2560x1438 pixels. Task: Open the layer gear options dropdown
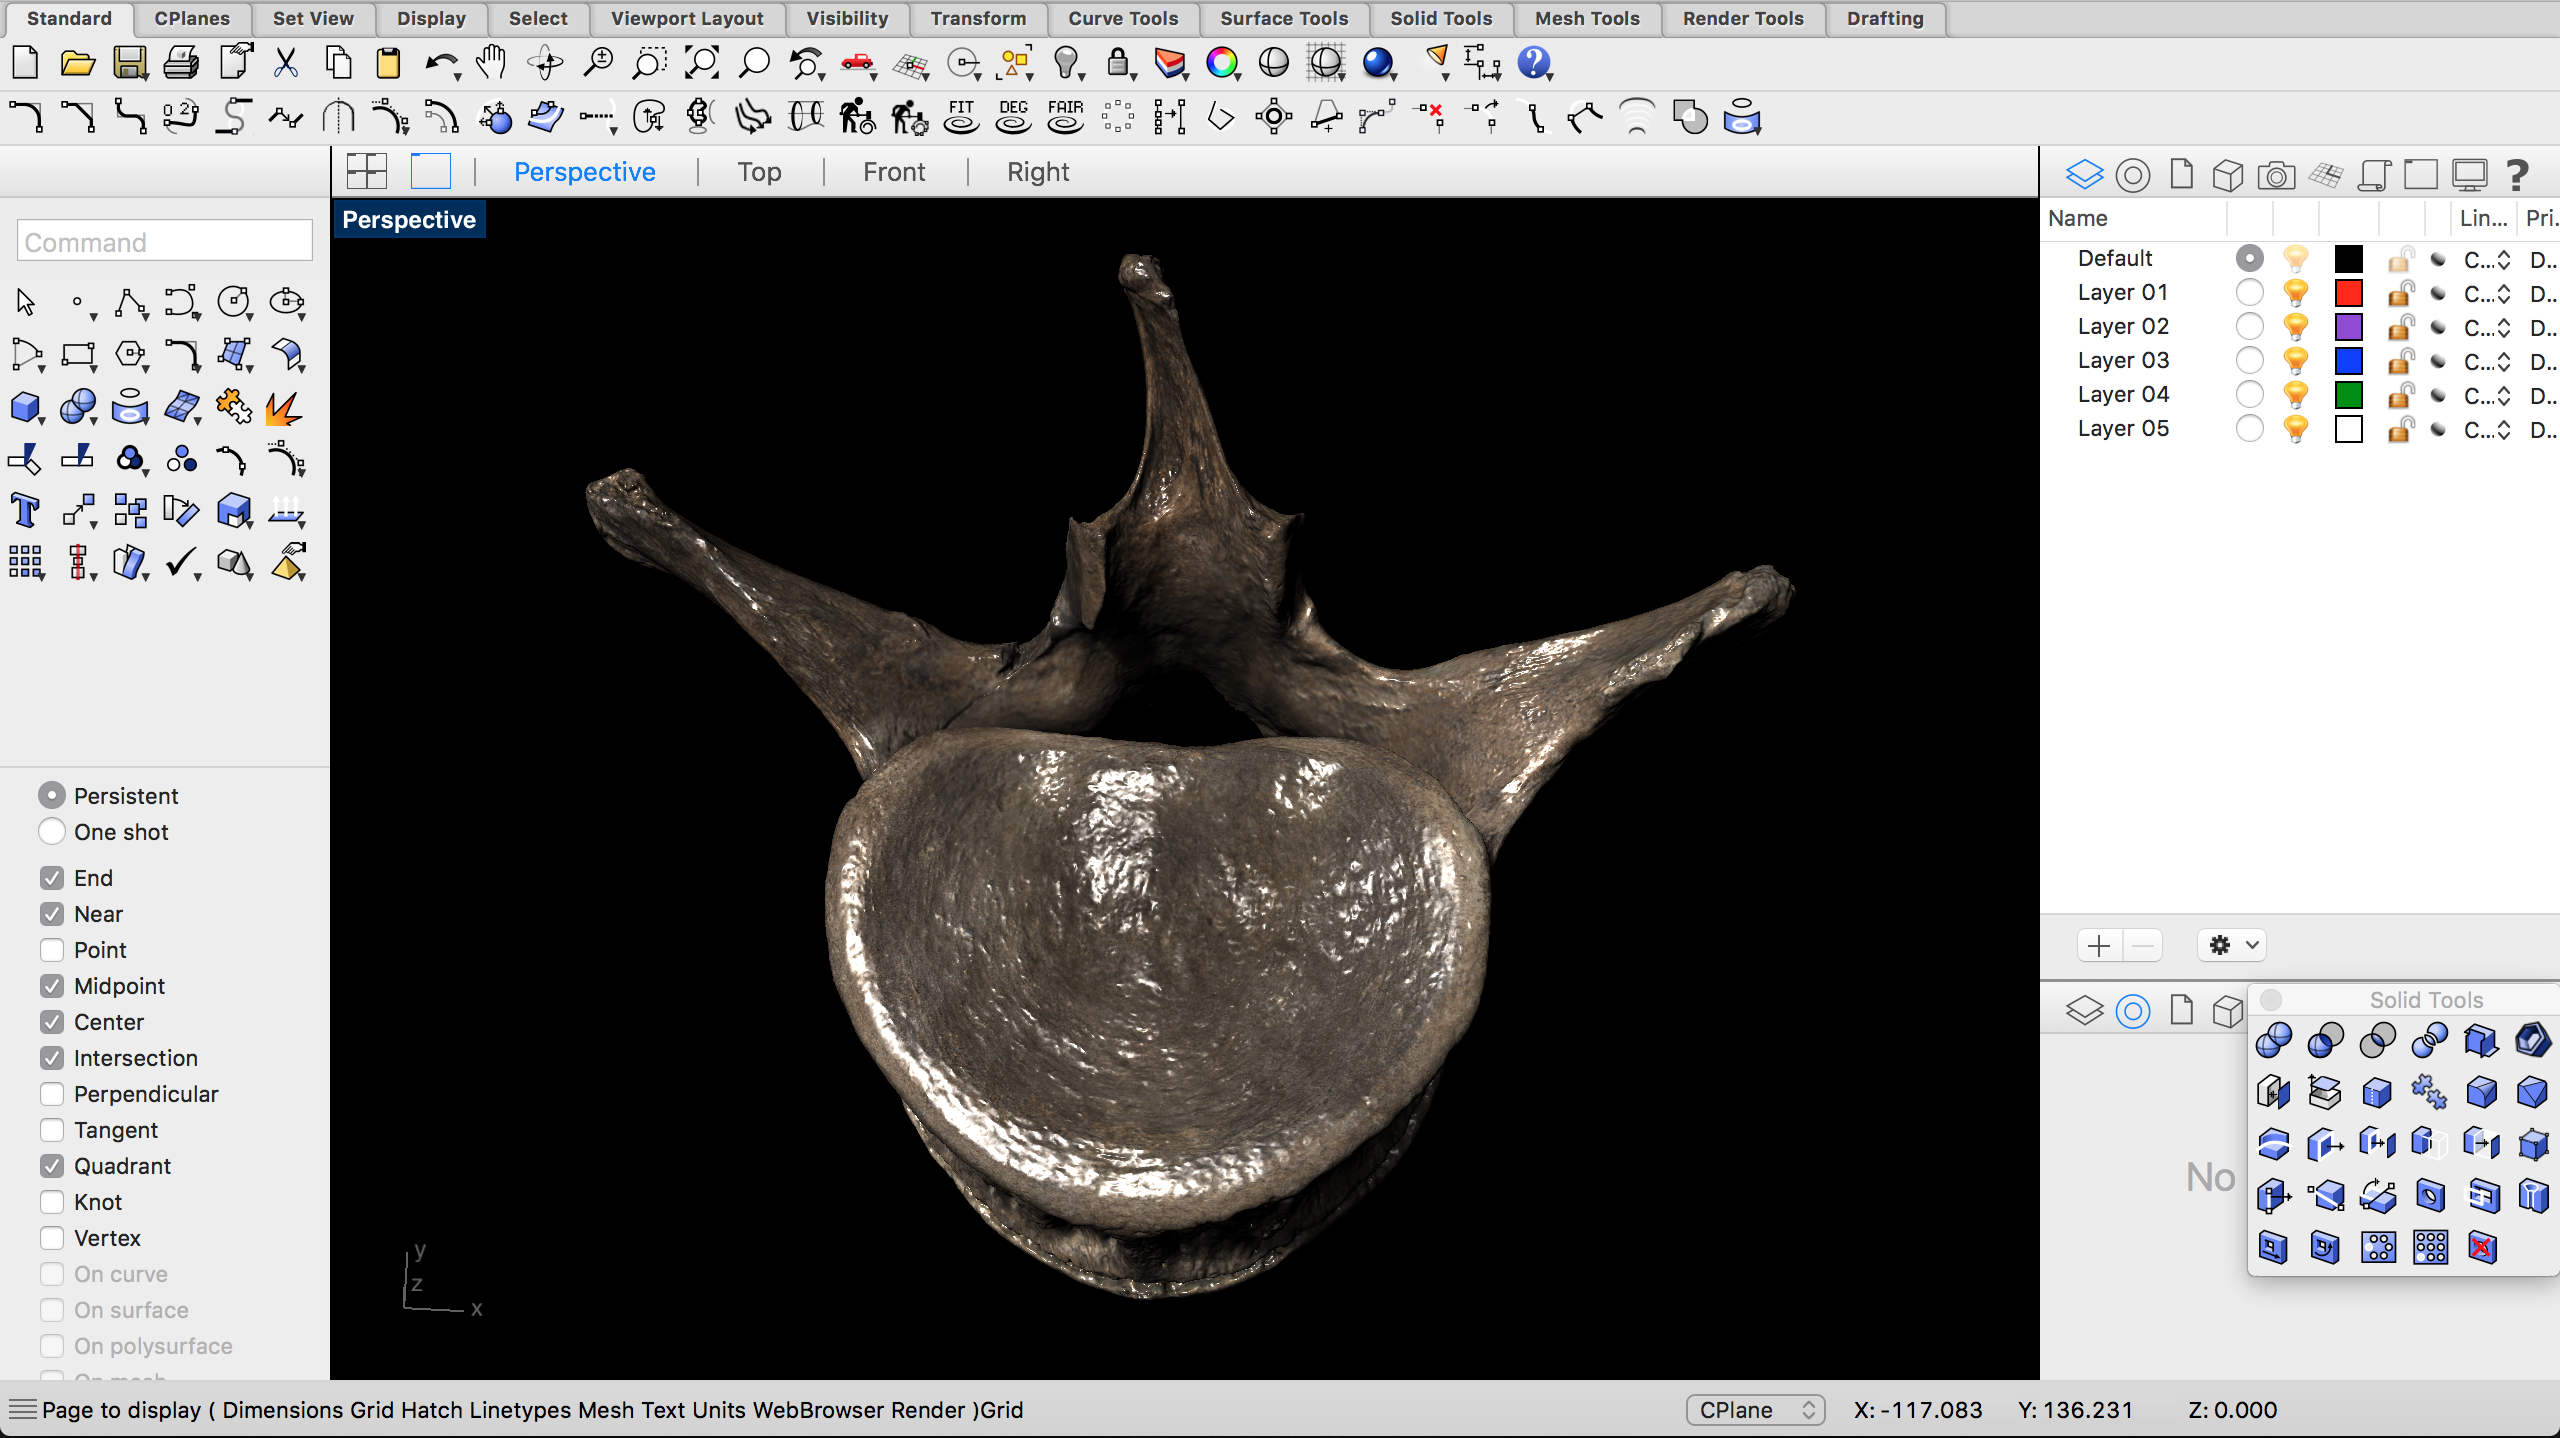(2232, 945)
